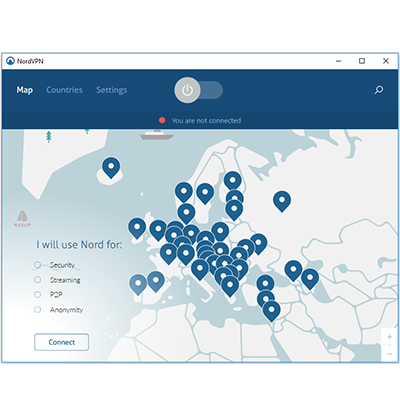Choose Streaming as usage purpose
This screenshot has width=400, height=416.
(x=38, y=280)
